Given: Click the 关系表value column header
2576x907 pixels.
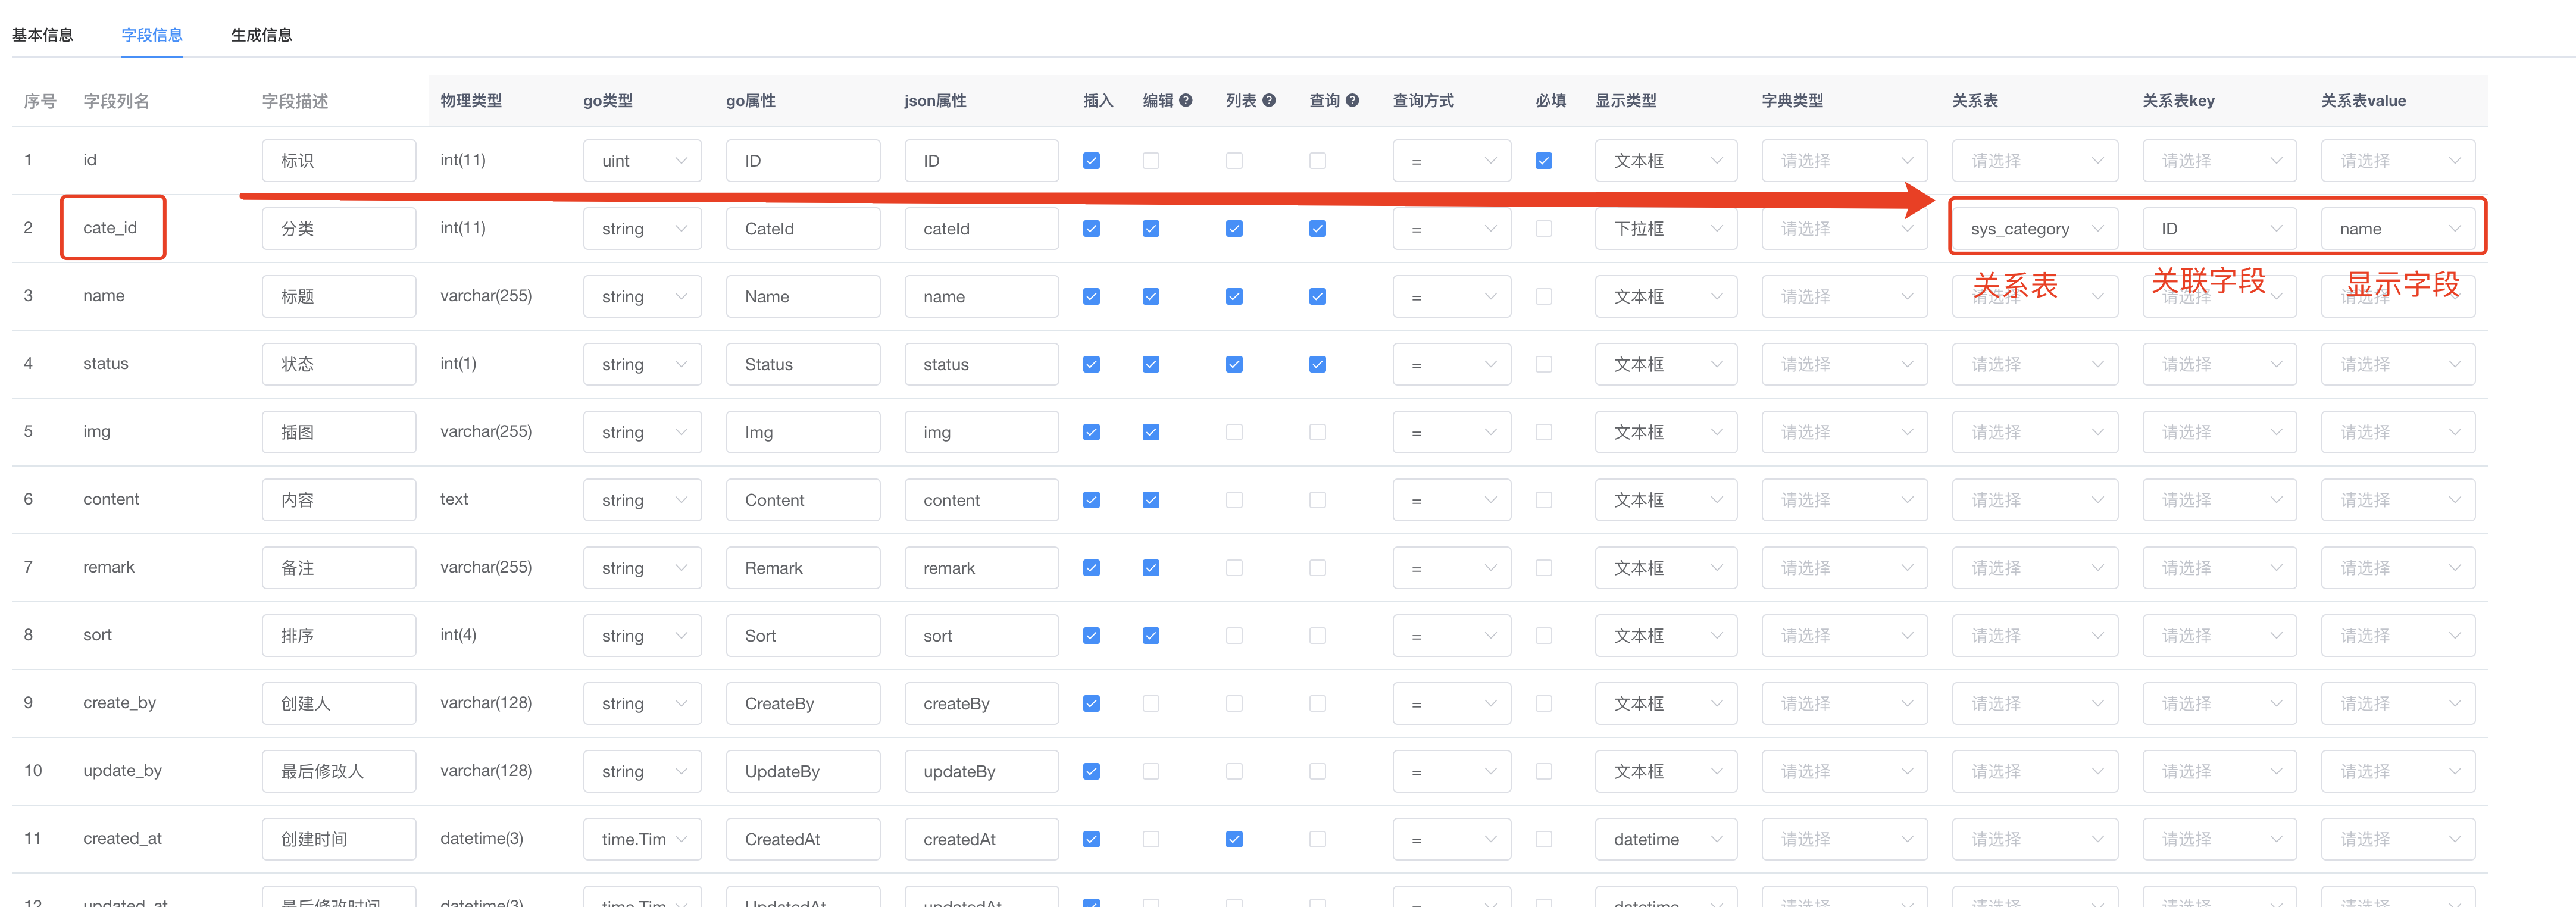Looking at the screenshot, I should tap(2363, 101).
